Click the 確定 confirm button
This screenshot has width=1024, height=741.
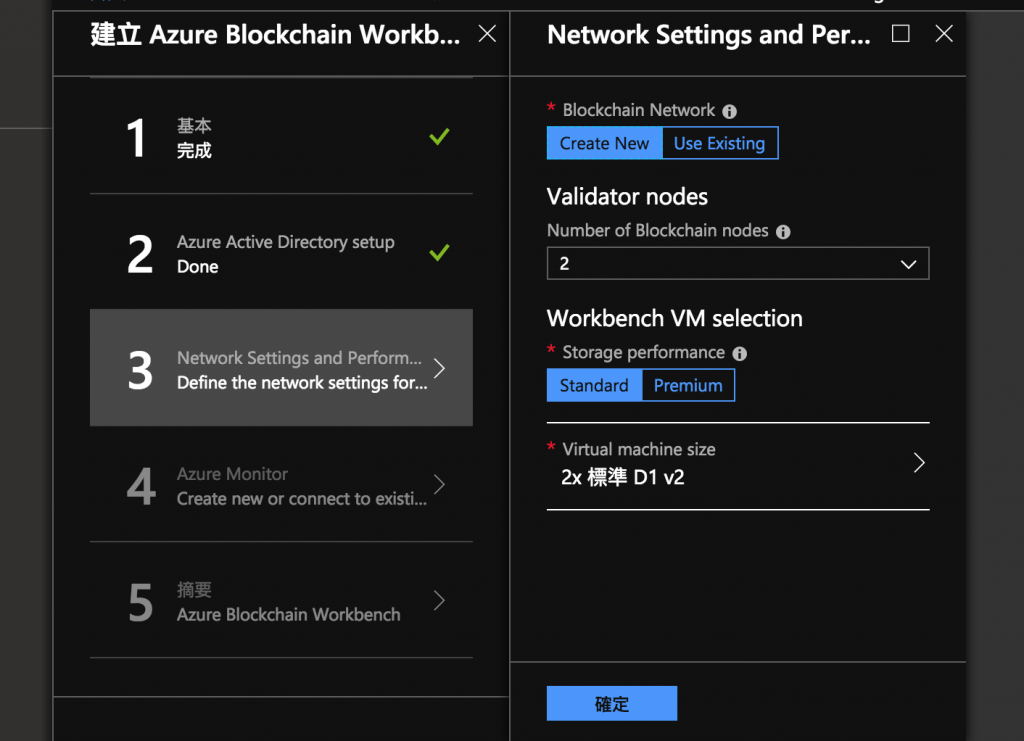tap(611, 703)
